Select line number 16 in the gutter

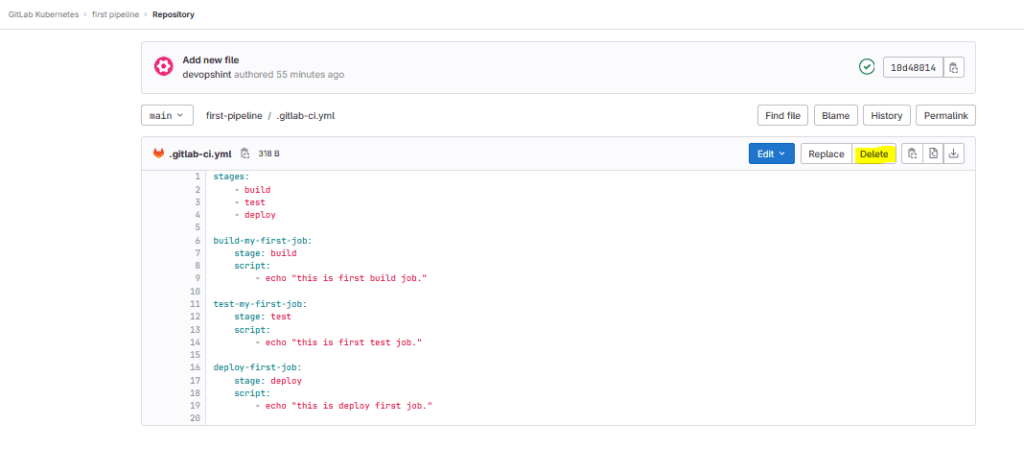click(195, 368)
